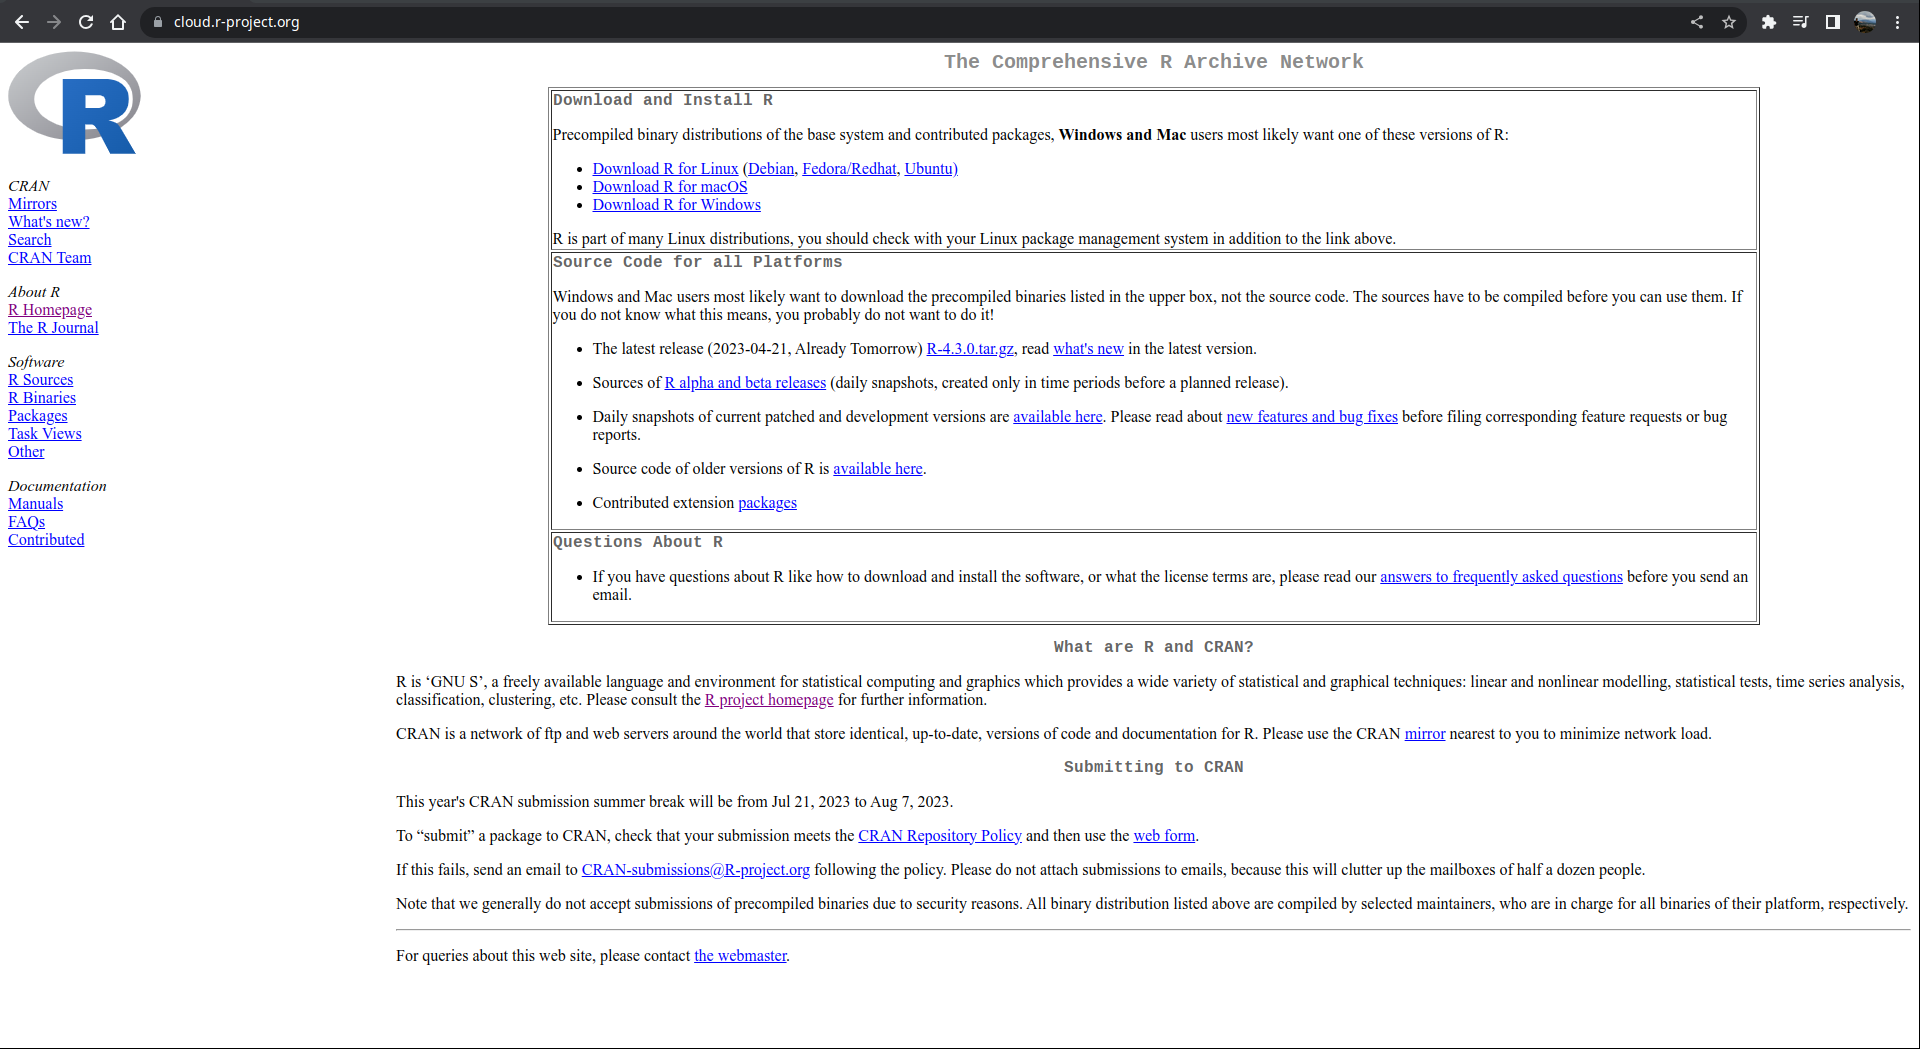Image resolution: width=1920 pixels, height=1049 pixels.
Task: Toggle the browser side panel icon
Action: pyautogui.click(x=1833, y=22)
